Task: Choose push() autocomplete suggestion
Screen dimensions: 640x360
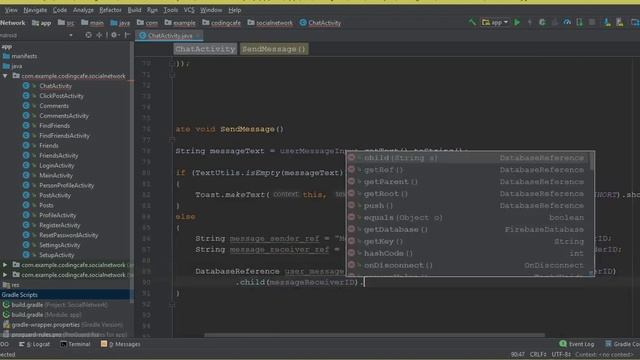Action: 468,206
